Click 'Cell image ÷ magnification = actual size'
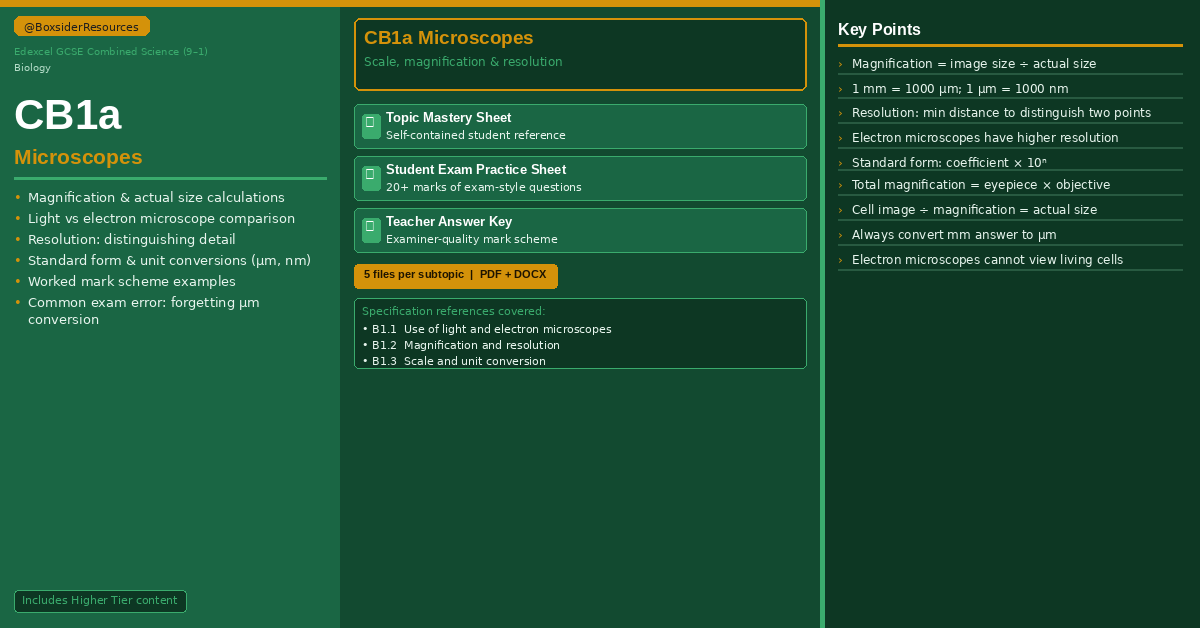The width and height of the screenshot is (1200, 628). 974,210
